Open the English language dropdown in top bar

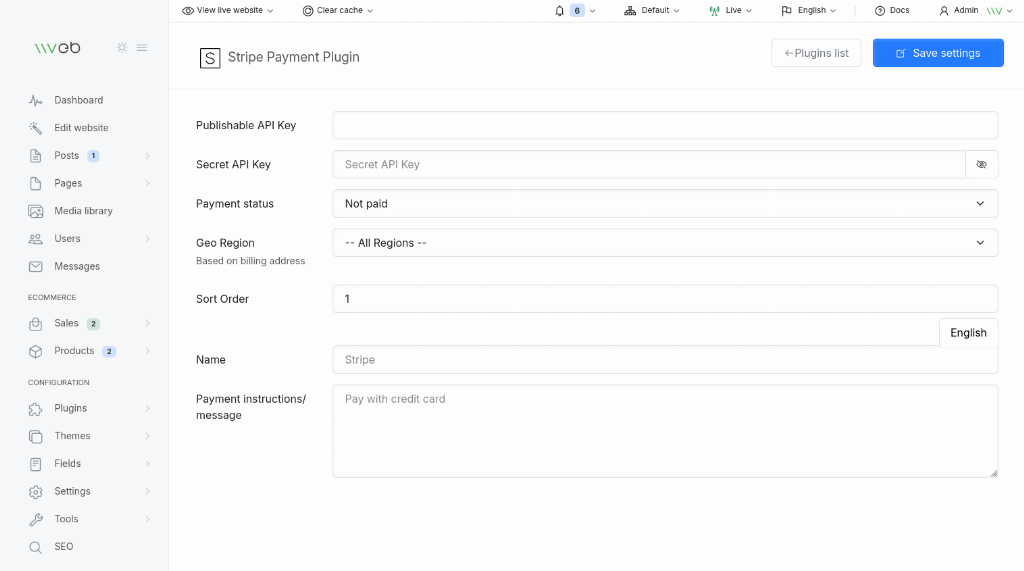808,10
